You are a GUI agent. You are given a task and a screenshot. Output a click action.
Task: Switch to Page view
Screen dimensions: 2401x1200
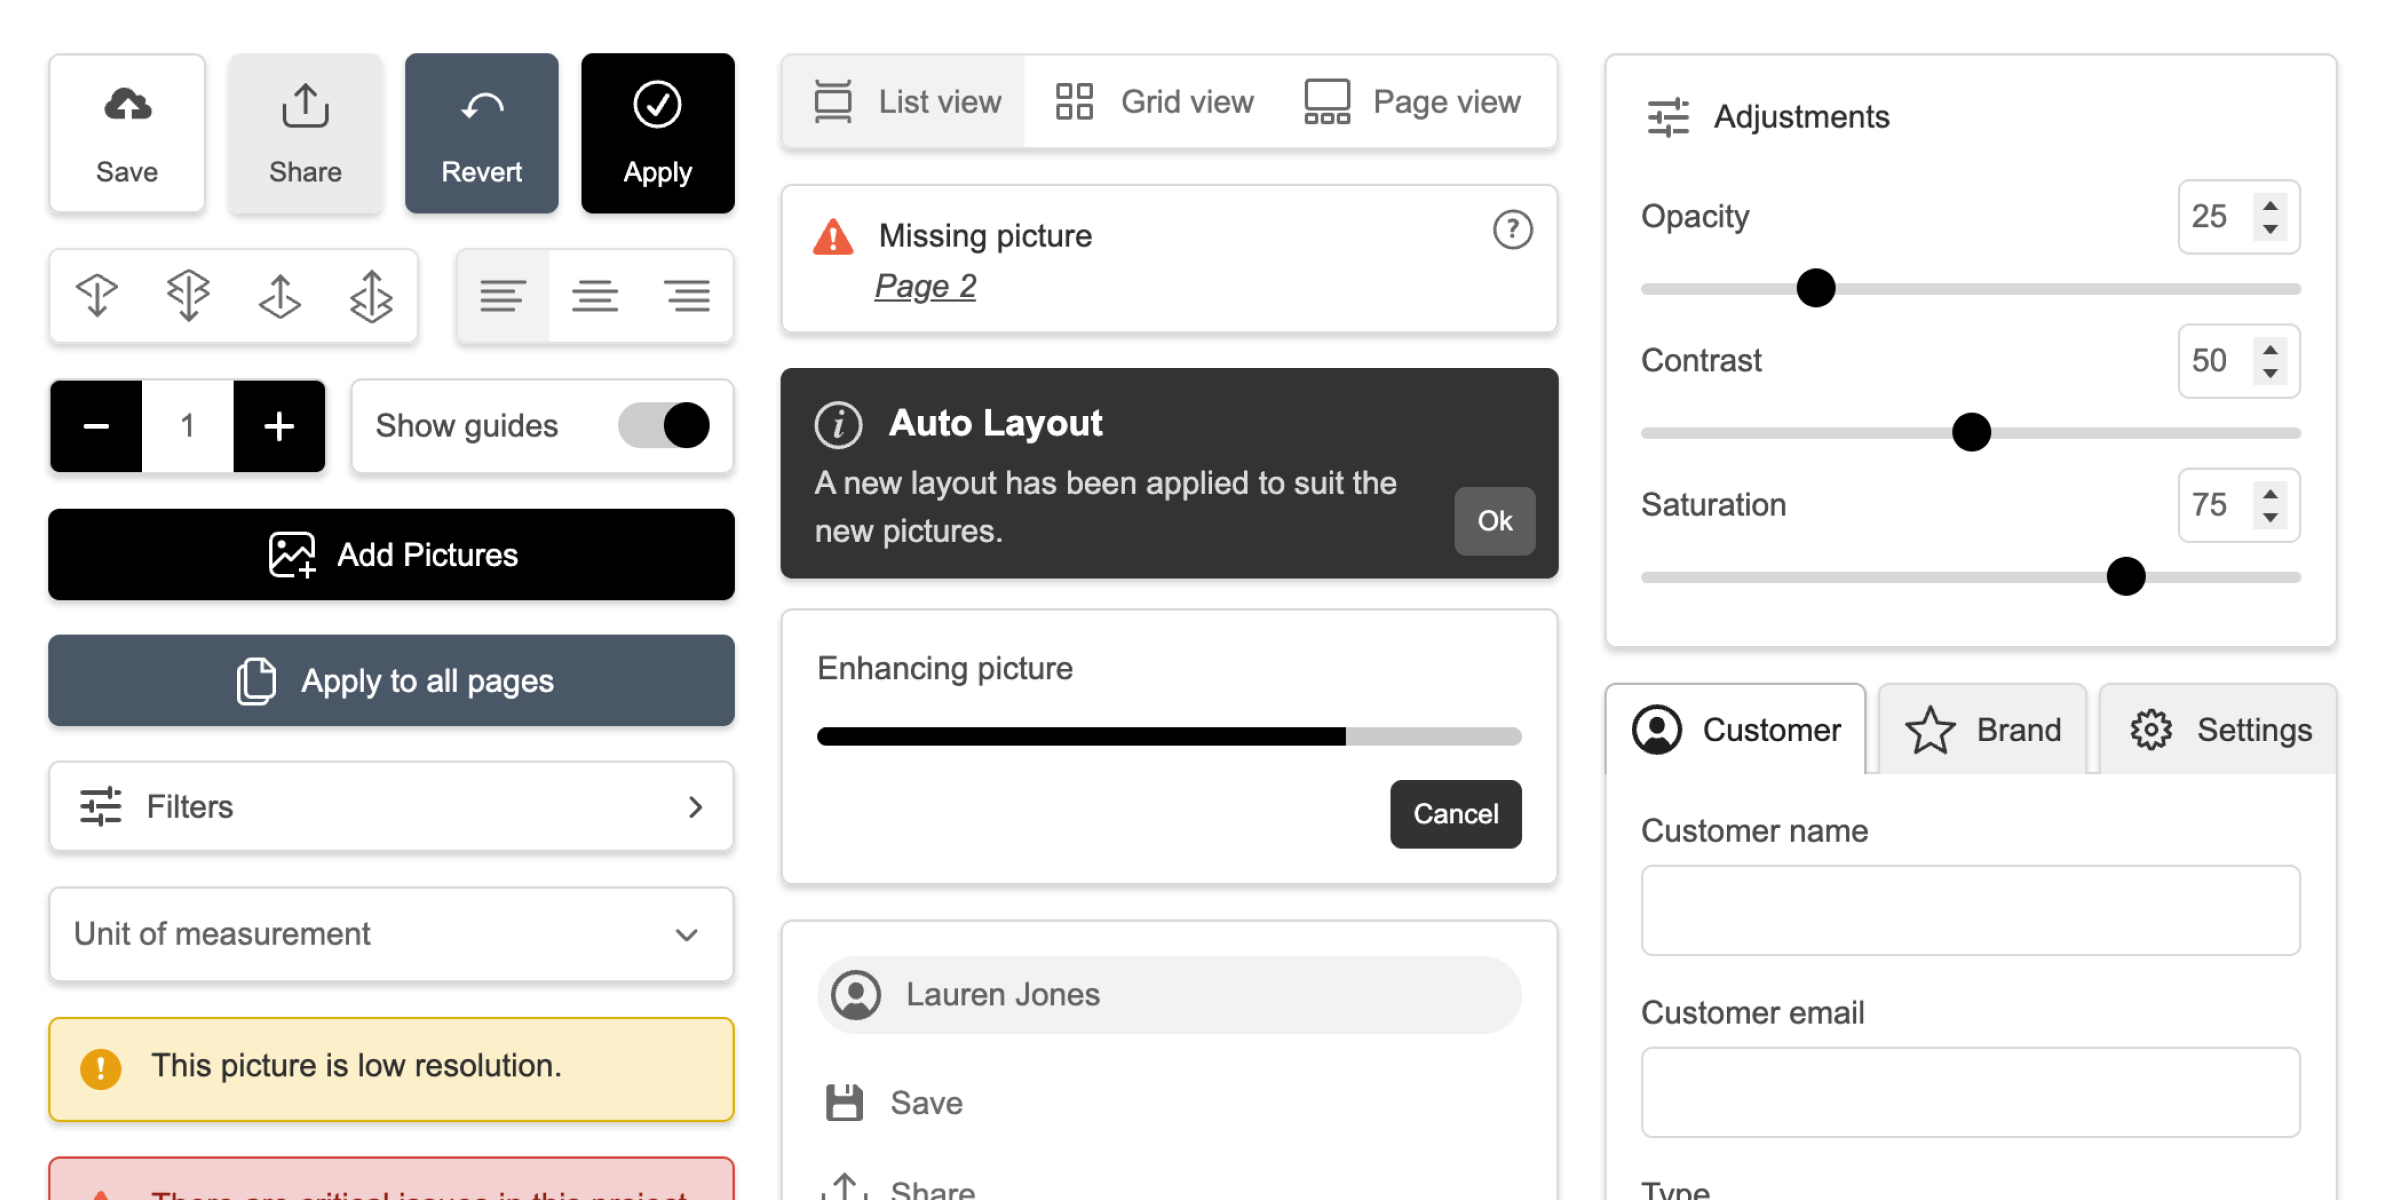(1412, 102)
